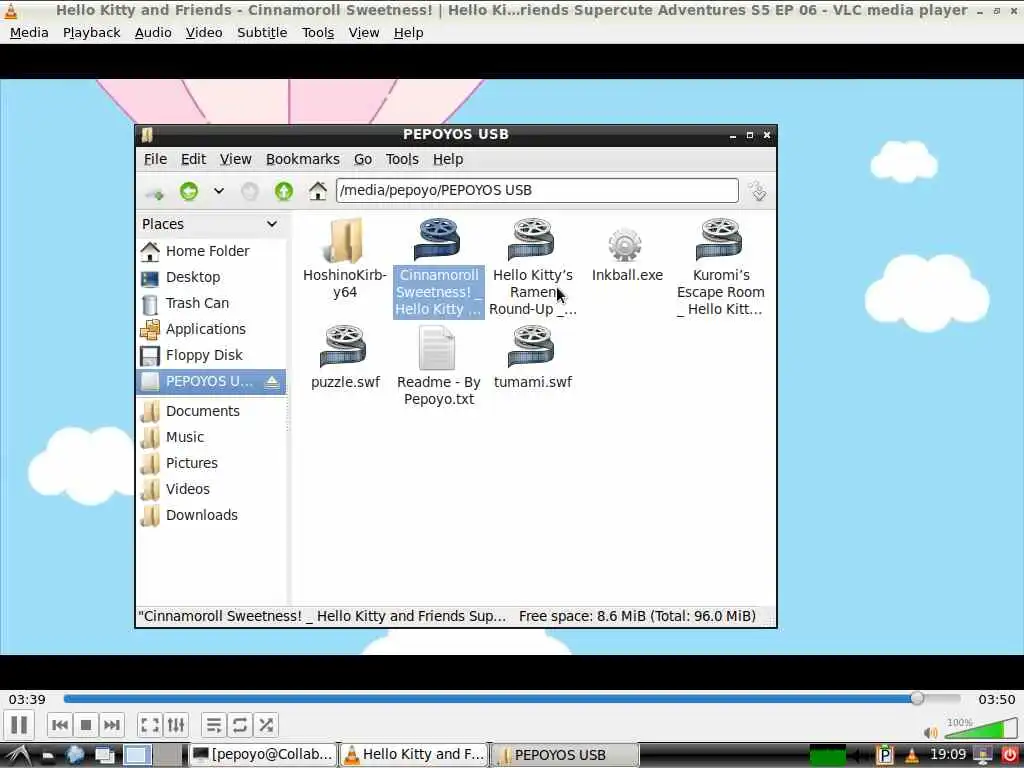Open VLC Video menu
Viewport: 1024px width, 768px height.
[x=204, y=33]
